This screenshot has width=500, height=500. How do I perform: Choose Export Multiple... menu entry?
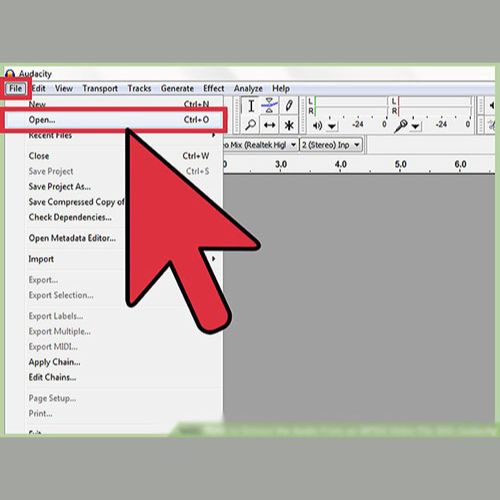[x=114, y=331]
